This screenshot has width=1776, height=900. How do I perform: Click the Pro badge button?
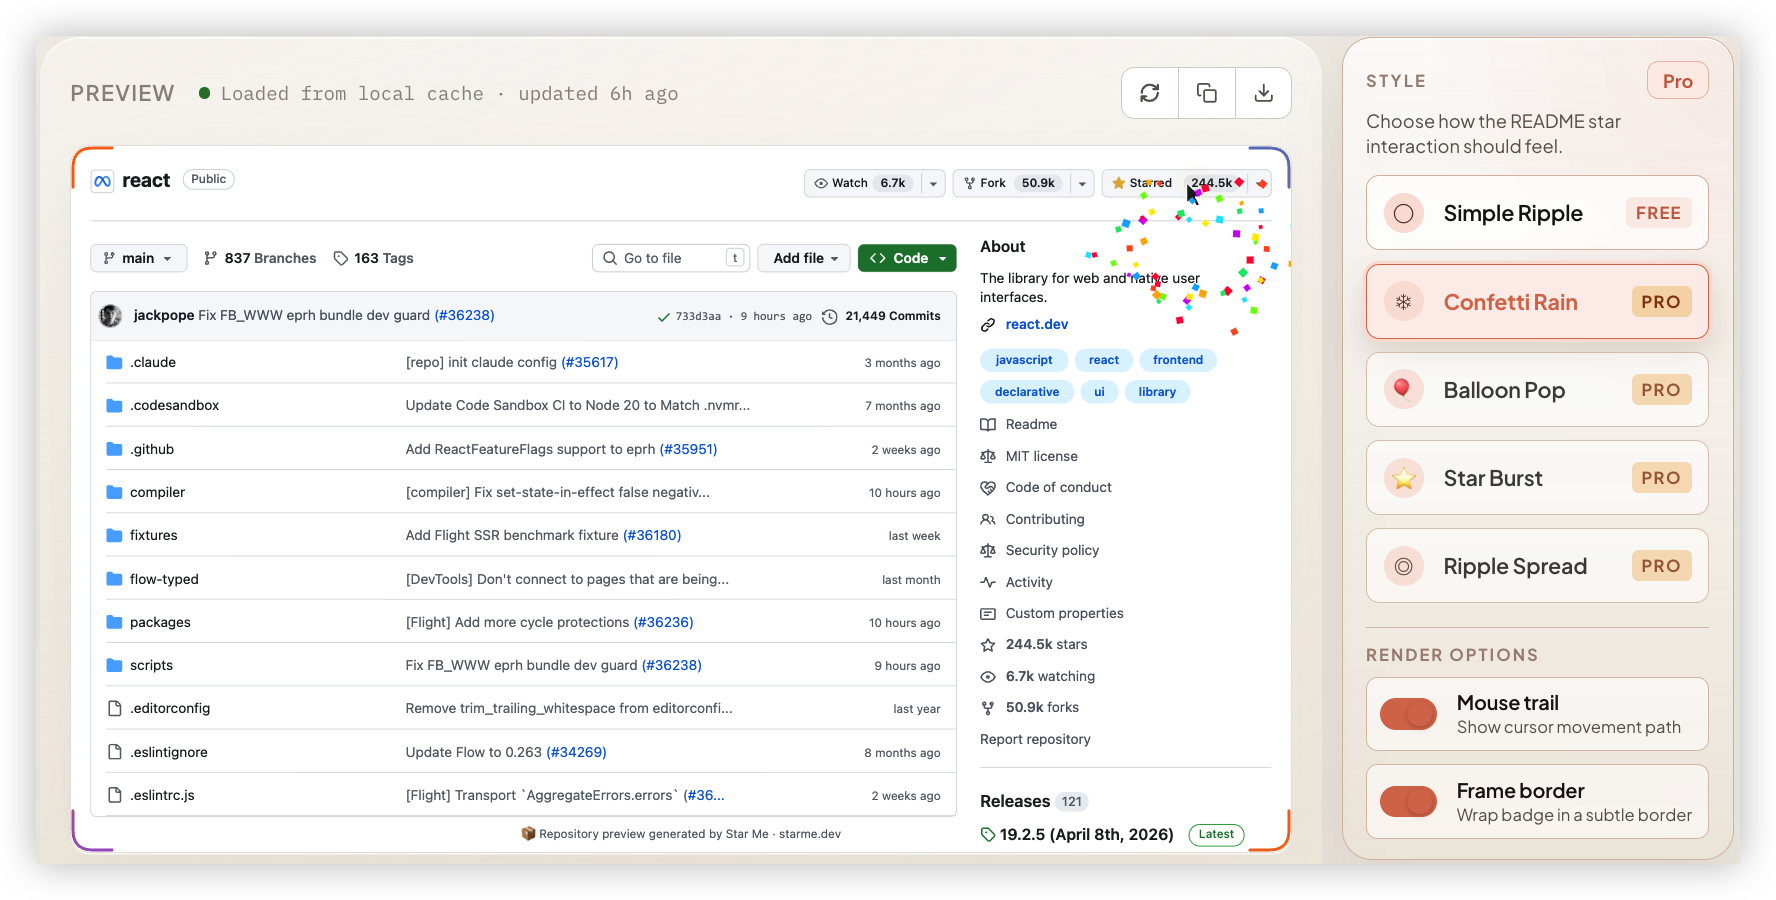click(x=1678, y=81)
